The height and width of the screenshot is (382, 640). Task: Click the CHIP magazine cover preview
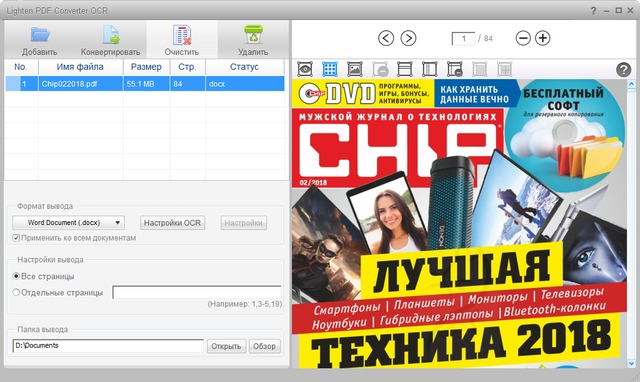tap(459, 224)
